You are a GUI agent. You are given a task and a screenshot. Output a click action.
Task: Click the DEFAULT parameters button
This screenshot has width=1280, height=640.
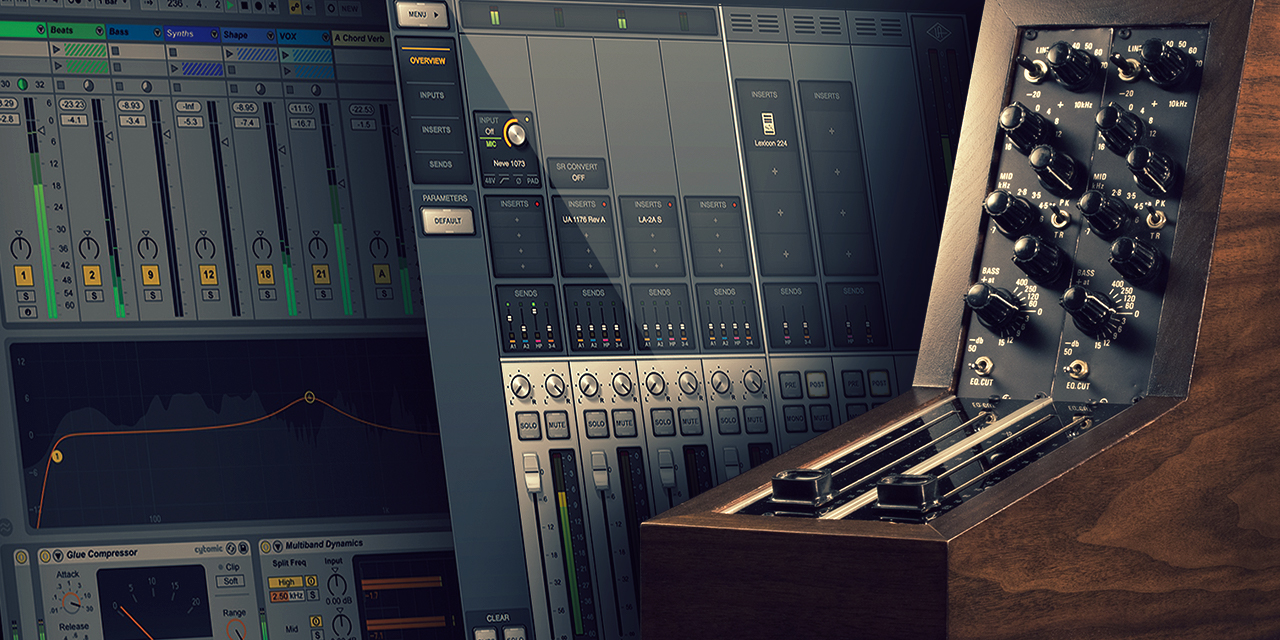[448, 220]
